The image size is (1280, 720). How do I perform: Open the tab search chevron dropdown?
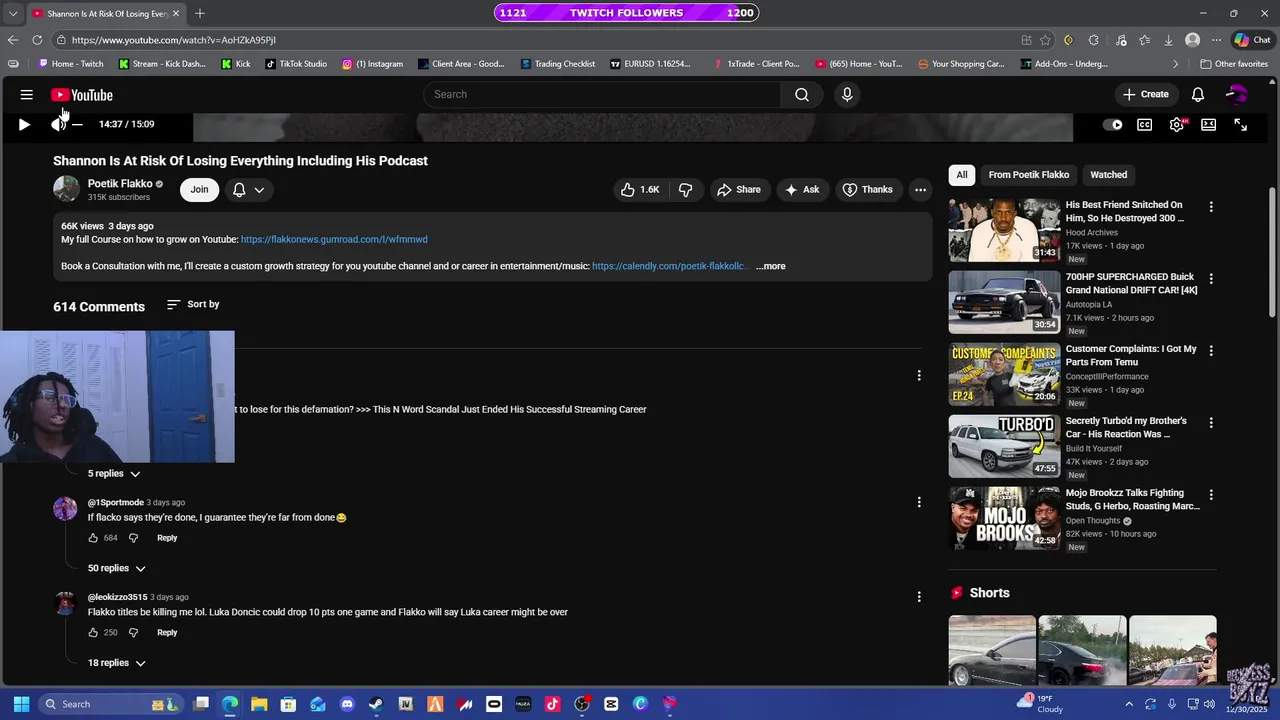point(13,13)
